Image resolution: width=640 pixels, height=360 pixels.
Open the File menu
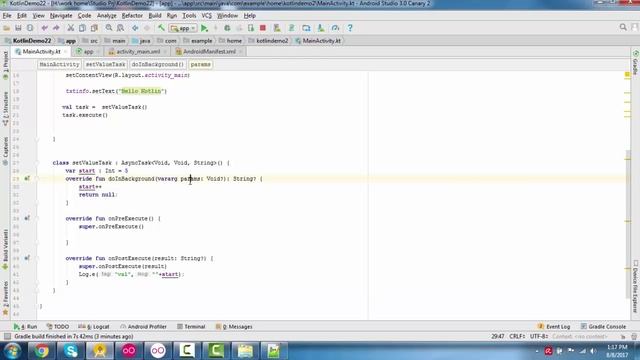(7, 16)
